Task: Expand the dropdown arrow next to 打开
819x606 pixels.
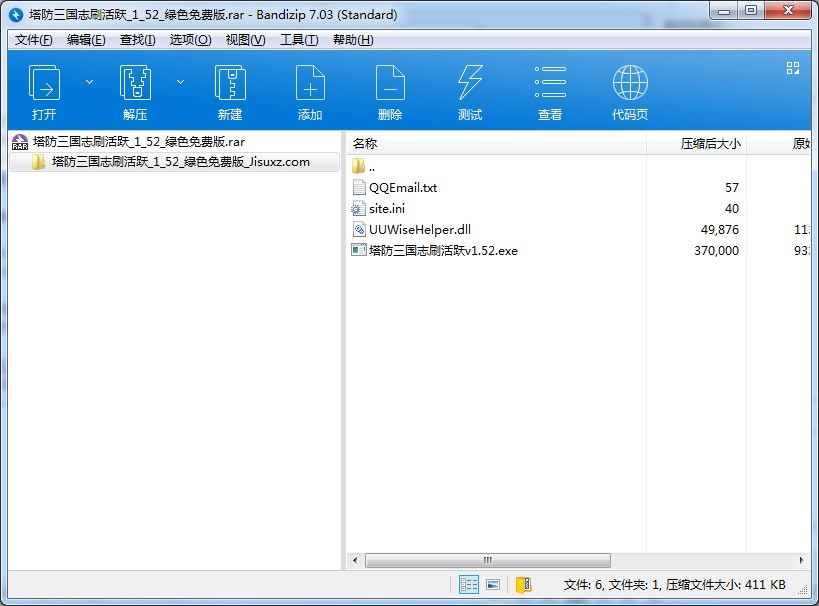Action: pyautogui.click(x=89, y=82)
